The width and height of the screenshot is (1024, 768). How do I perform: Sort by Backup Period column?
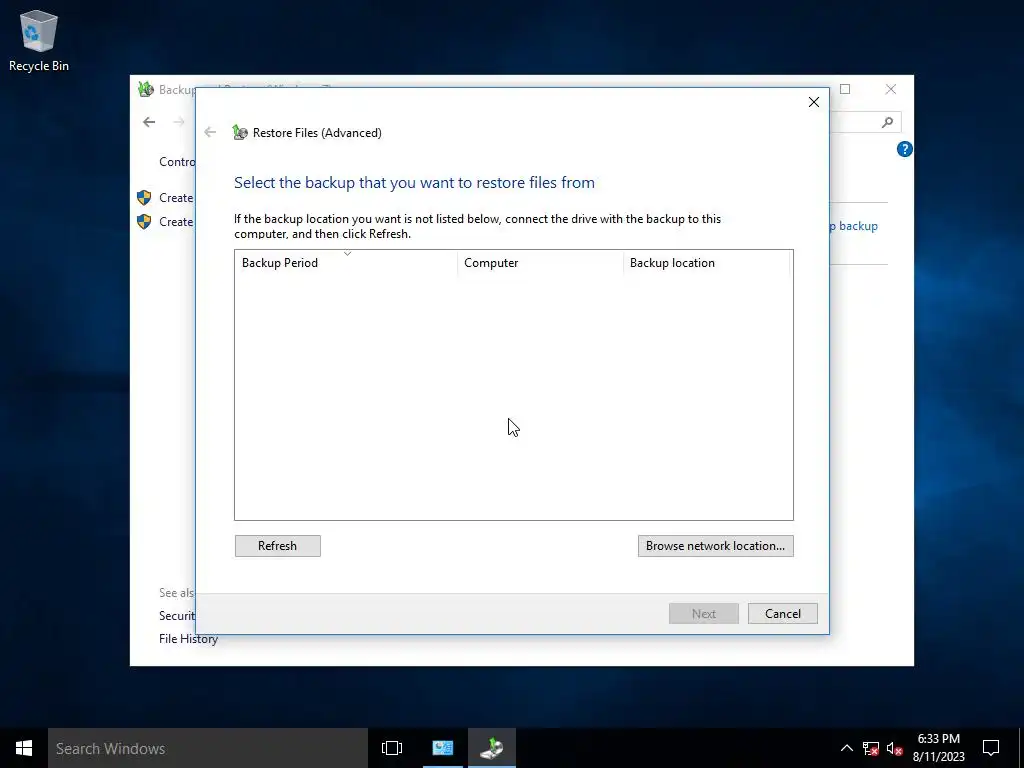(x=346, y=263)
